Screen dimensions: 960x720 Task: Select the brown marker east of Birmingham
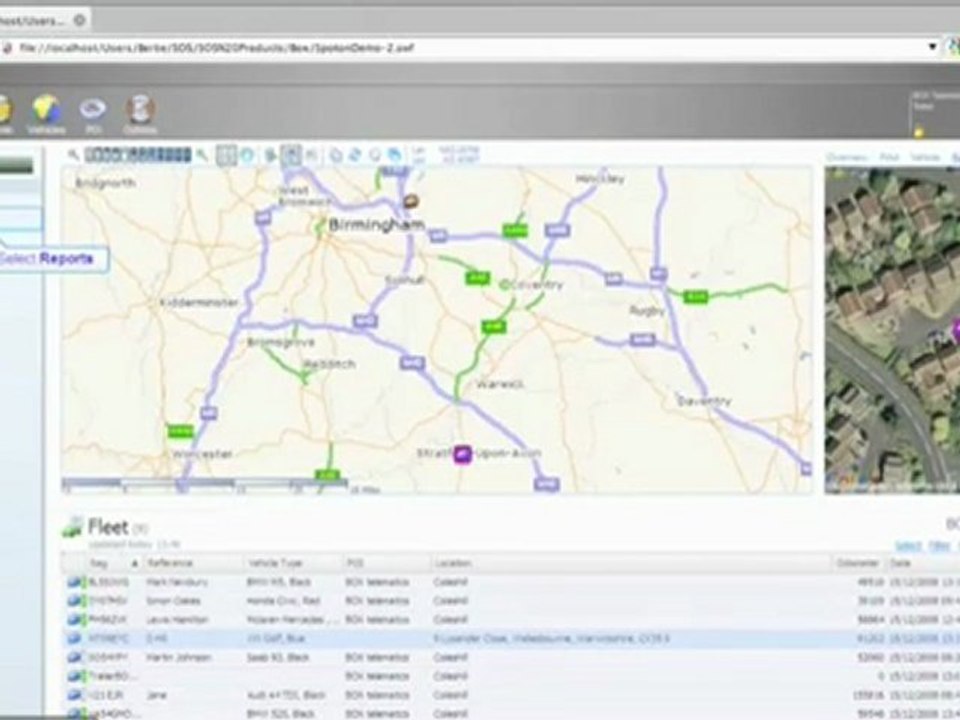(411, 201)
